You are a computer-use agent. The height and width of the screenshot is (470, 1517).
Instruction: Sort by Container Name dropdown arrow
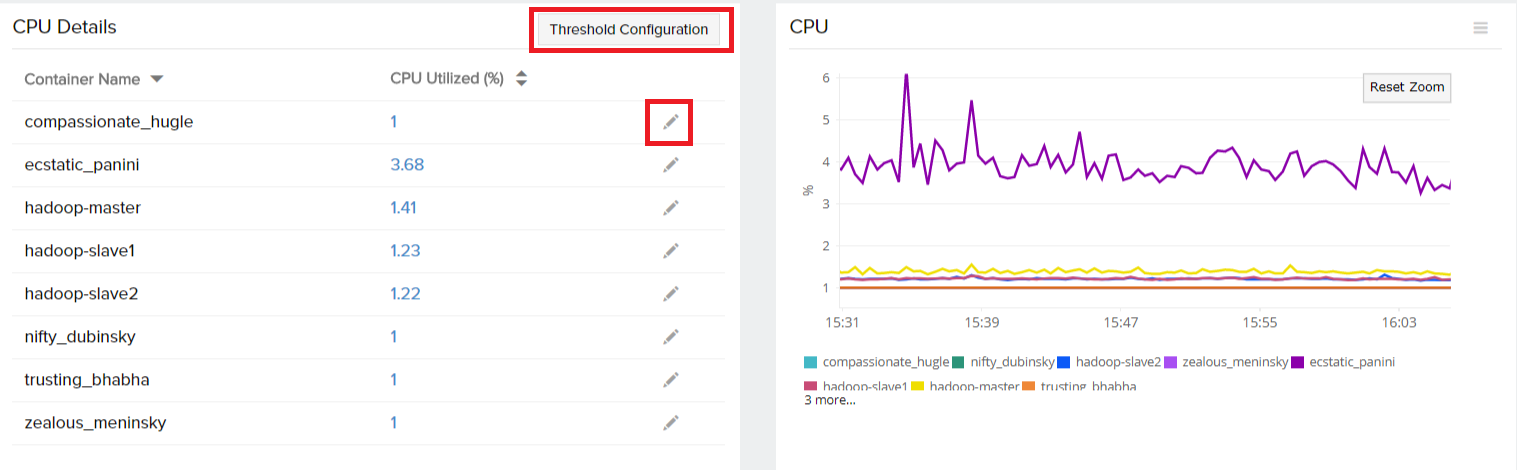pos(157,79)
